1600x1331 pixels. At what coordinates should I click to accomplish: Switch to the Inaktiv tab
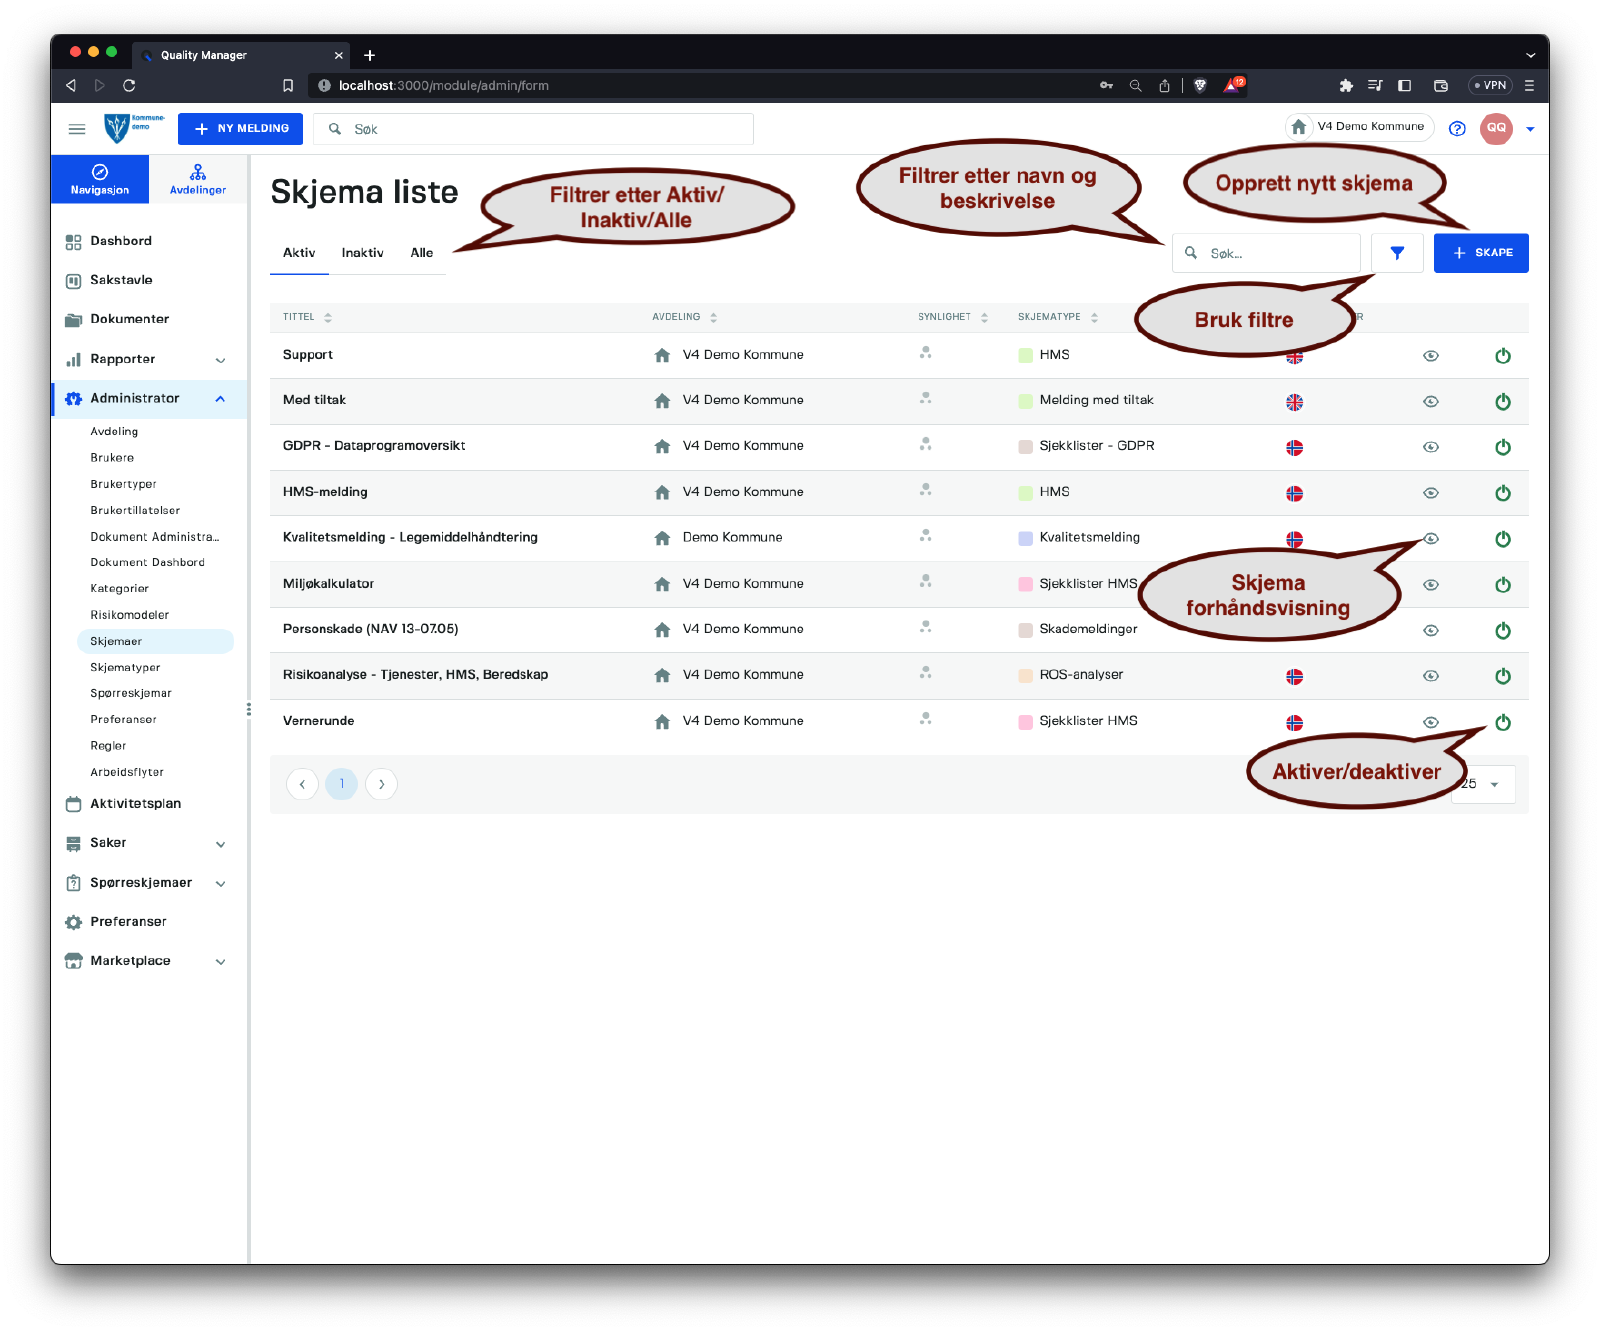point(362,253)
